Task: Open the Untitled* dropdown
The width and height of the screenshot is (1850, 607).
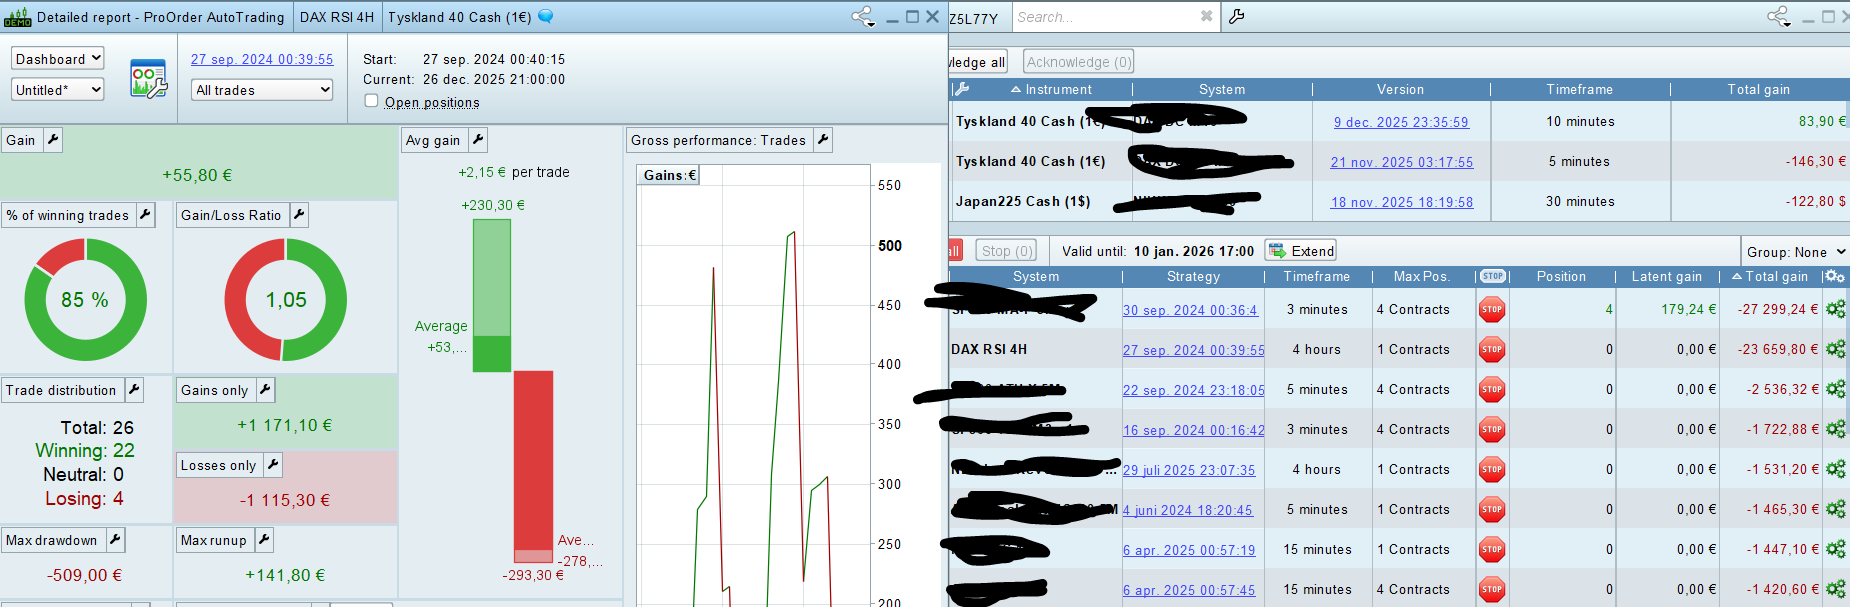Action: tap(58, 89)
